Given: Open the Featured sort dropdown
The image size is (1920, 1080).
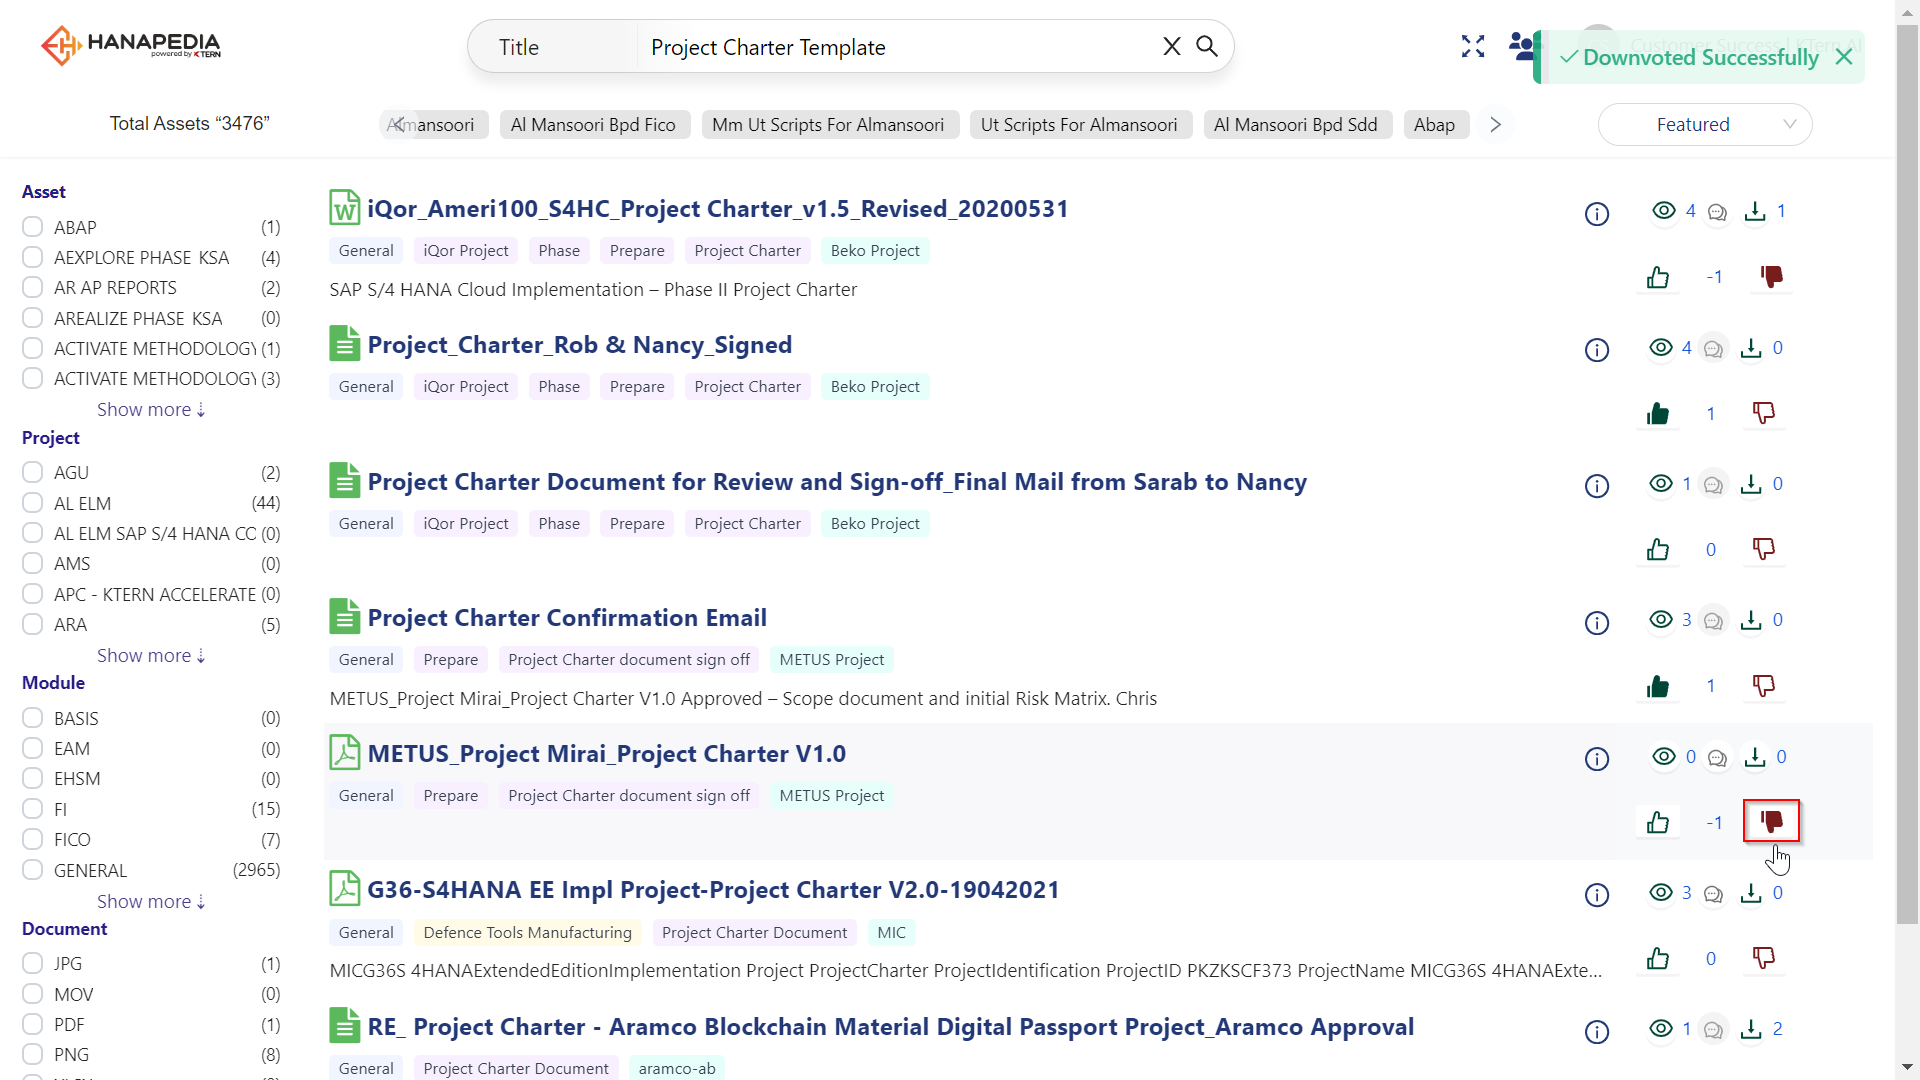Looking at the screenshot, I should [1705, 124].
